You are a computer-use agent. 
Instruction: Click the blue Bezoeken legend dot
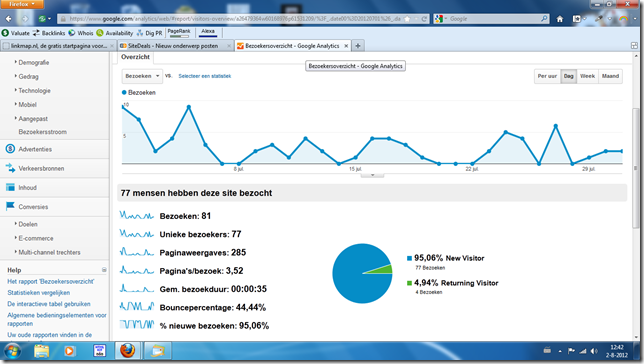(124, 93)
